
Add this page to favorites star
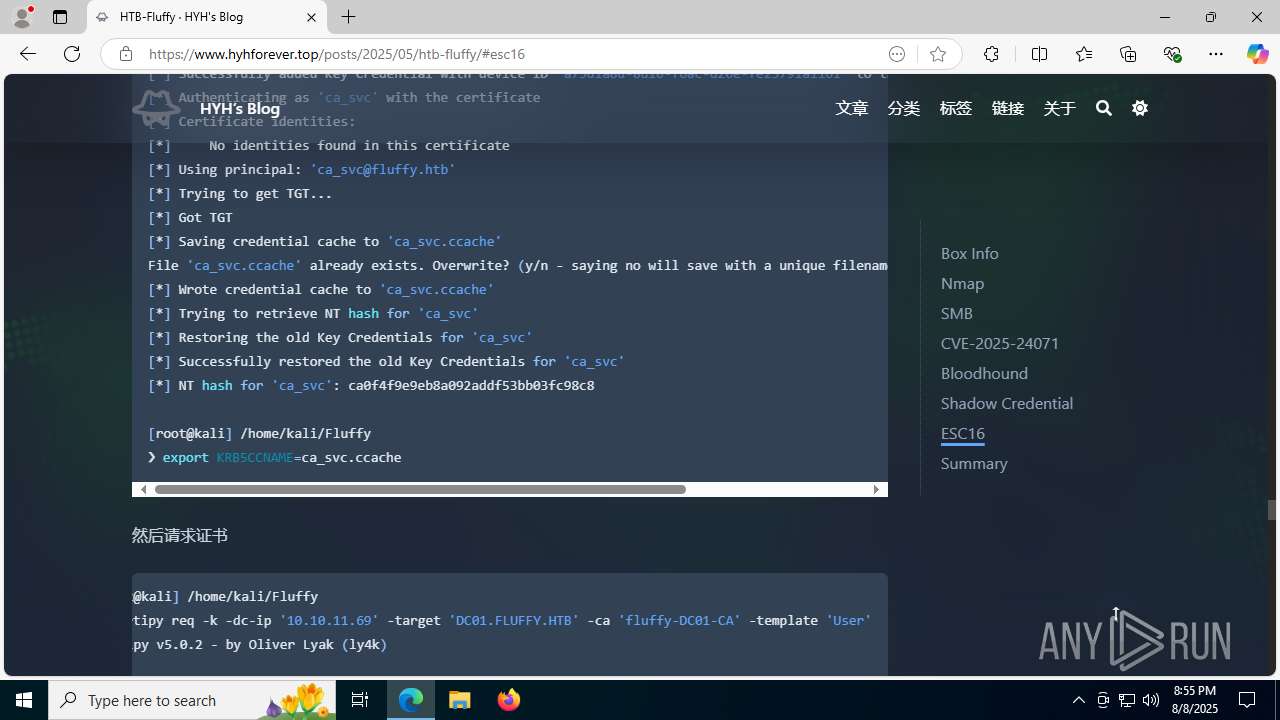tap(937, 54)
